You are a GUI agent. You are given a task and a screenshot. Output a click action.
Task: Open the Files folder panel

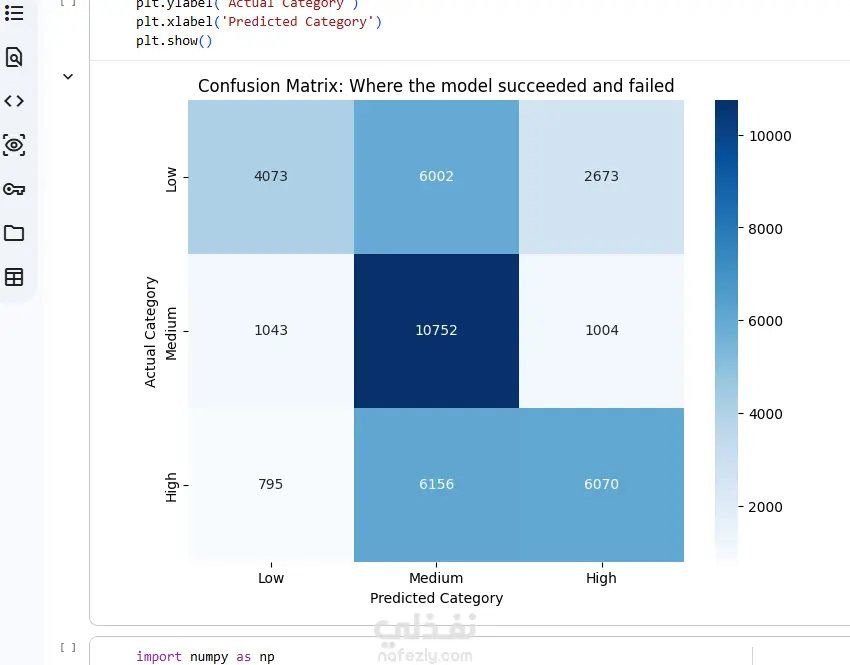[14, 233]
